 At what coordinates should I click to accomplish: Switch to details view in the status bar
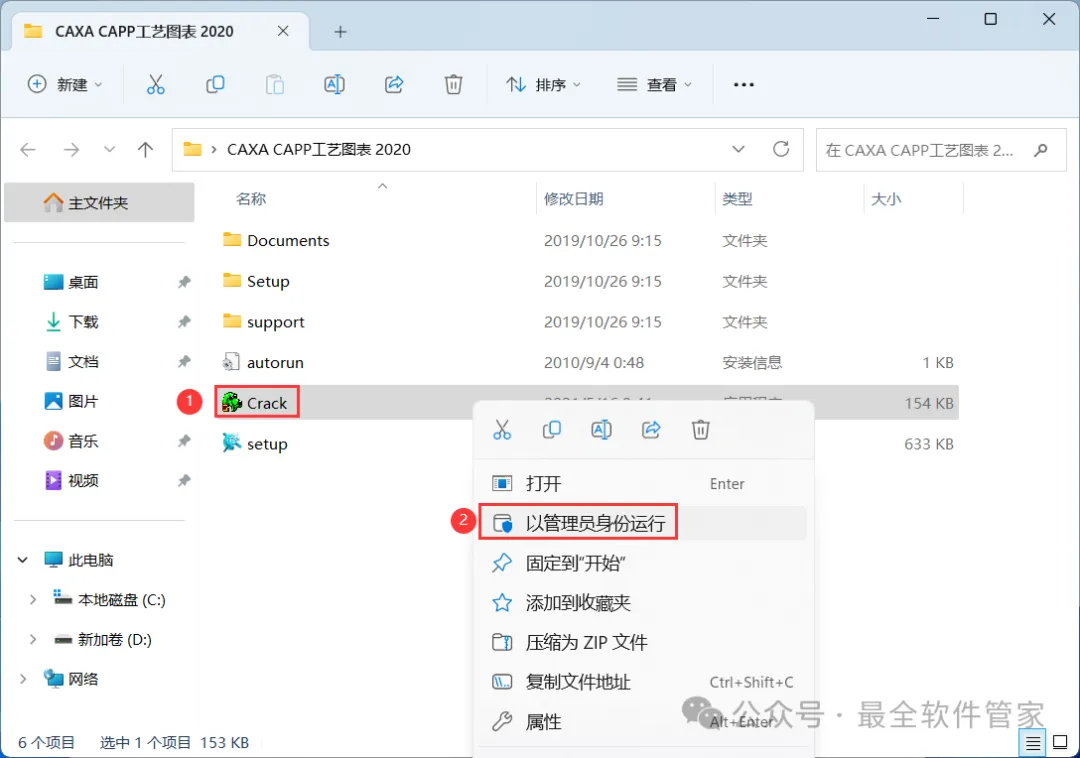pyautogui.click(x=1032, y=743)
